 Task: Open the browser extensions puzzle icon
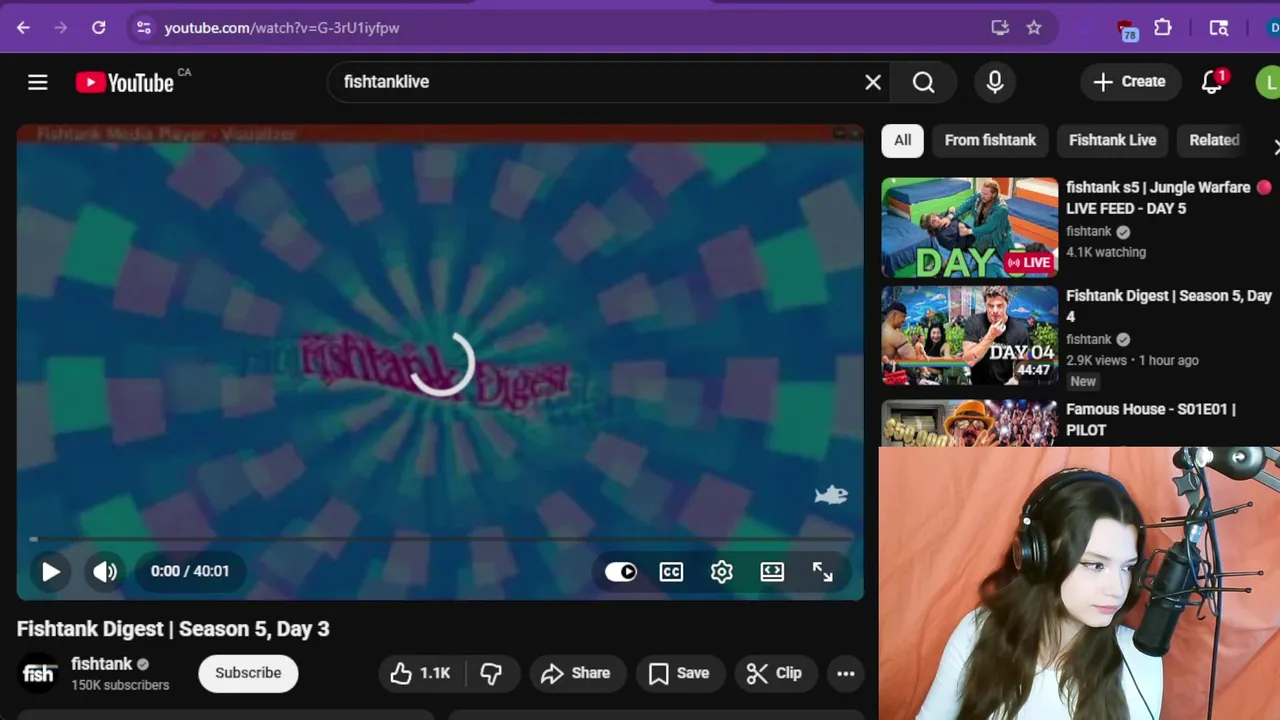tap(1163, 28)
